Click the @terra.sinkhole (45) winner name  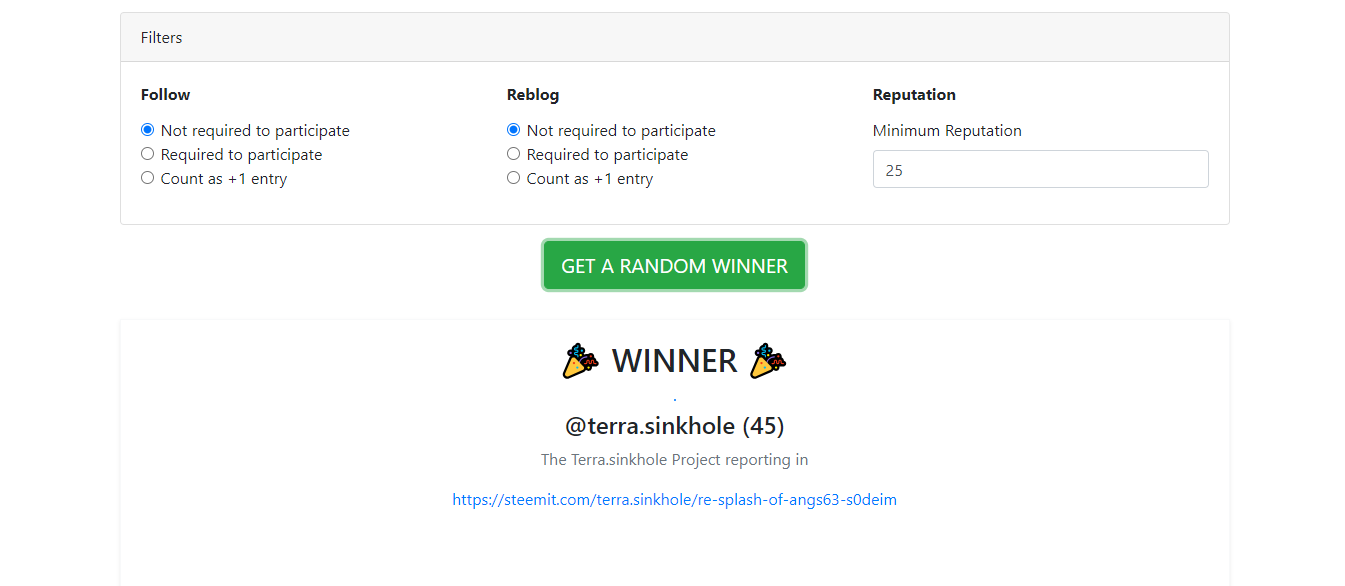(x=675, y=427)
